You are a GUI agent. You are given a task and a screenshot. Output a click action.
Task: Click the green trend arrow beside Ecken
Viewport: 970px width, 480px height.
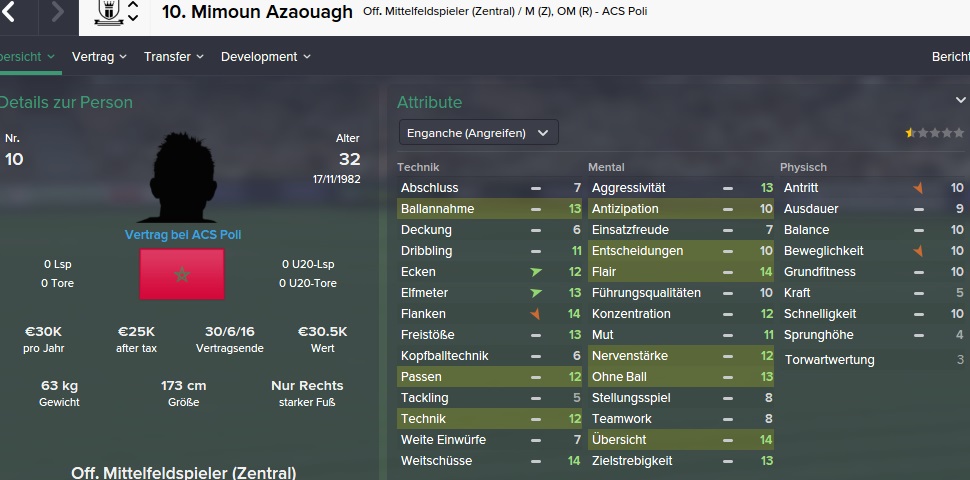pyautogui.click(x=536, y=272)
